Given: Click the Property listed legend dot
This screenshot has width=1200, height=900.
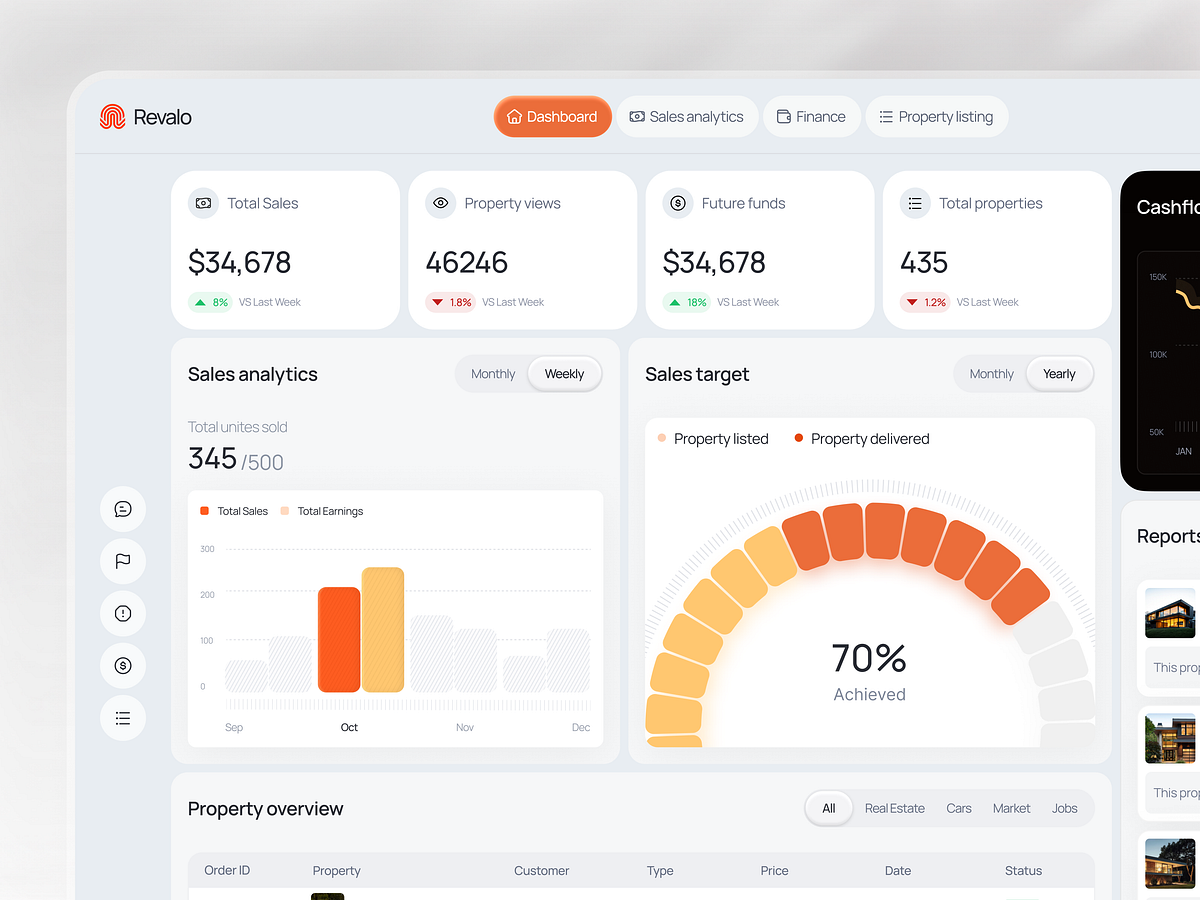Looking at the screenshot, I should (x=662, y=438).
